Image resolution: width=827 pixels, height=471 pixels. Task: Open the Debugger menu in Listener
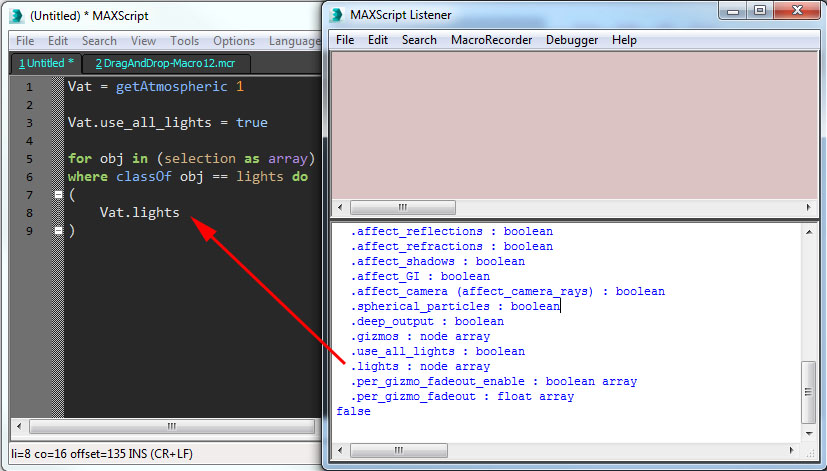[x=573, y=40]
